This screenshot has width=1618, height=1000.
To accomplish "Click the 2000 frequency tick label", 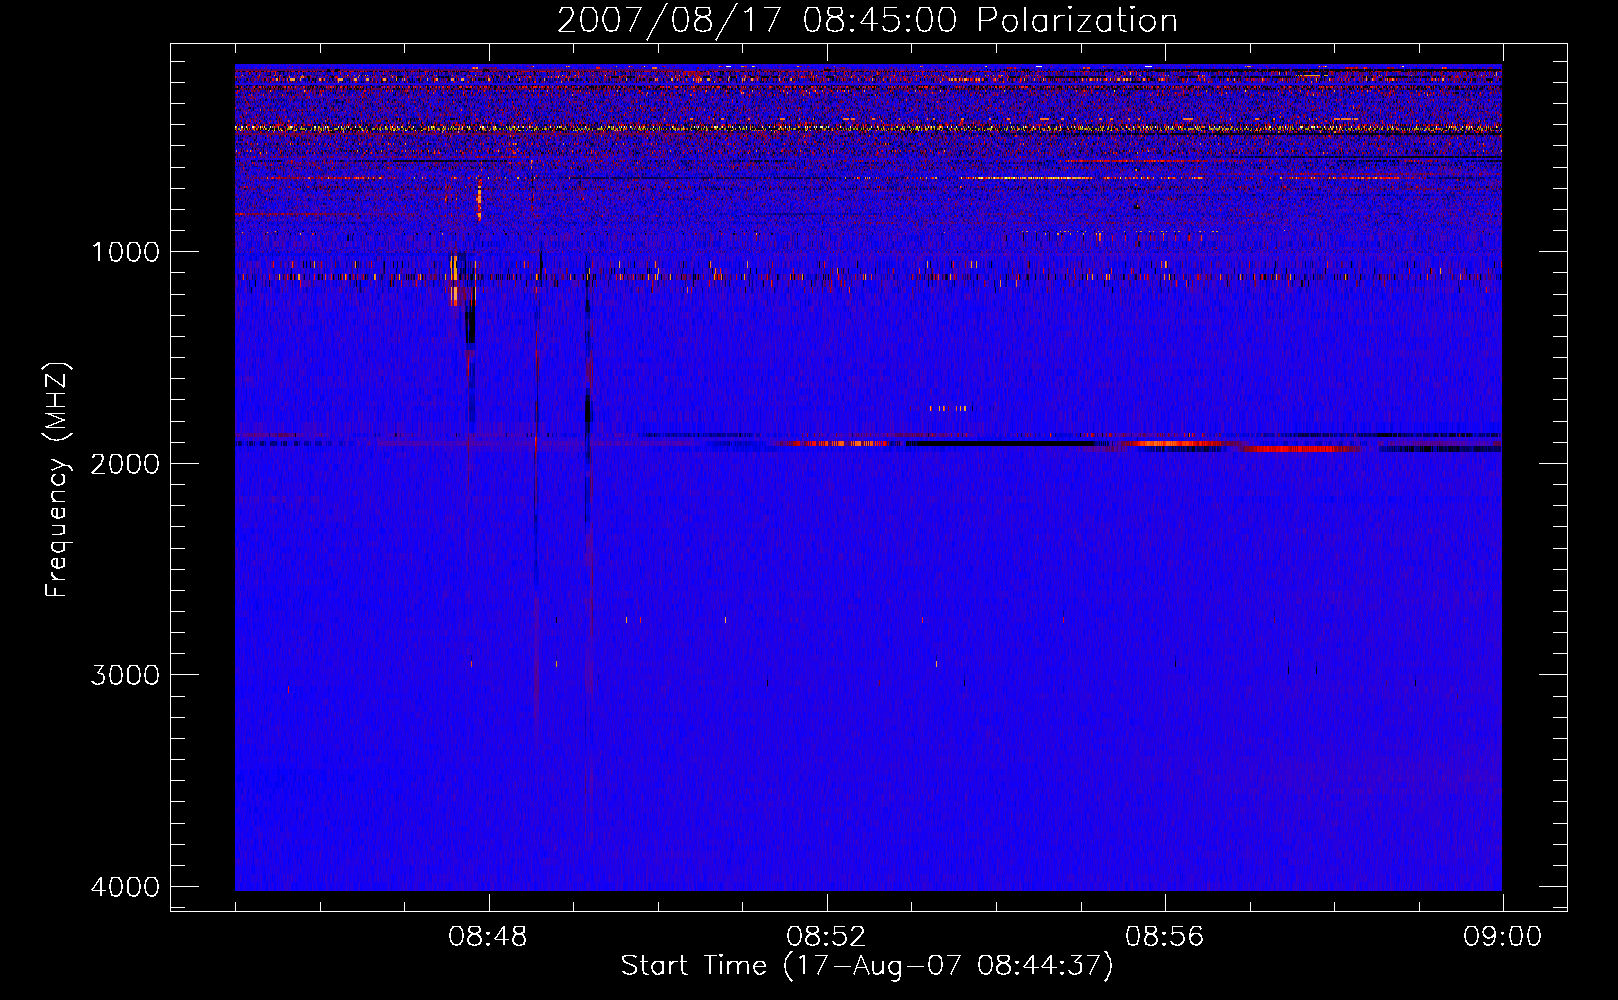I will [x=125, y=463].
